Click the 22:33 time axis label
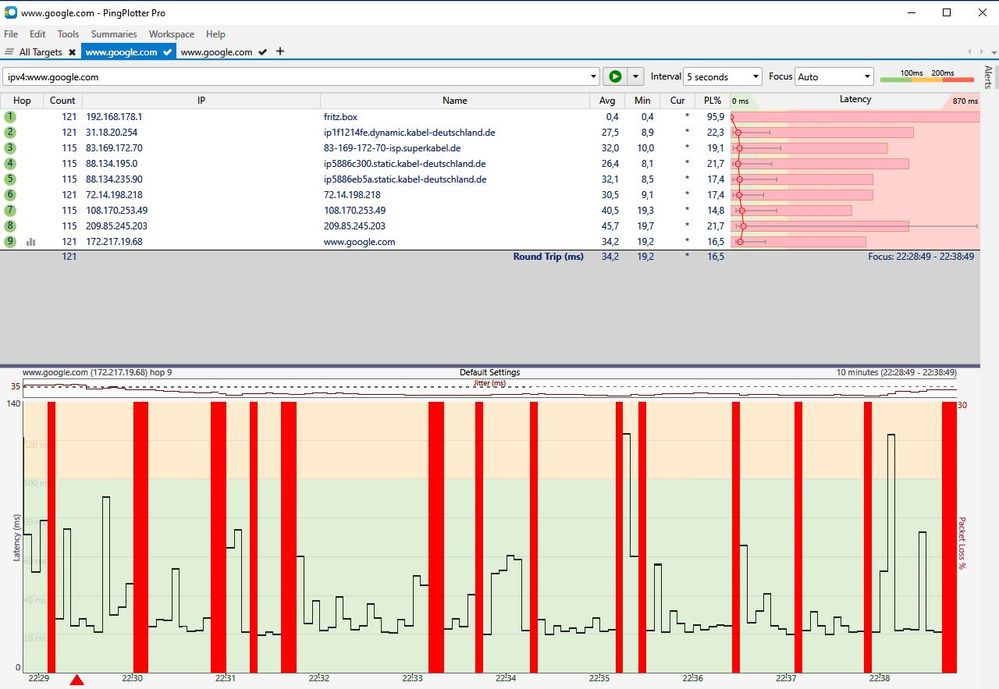Viewport: 999px width, 689px height. [x=412, y=678]
